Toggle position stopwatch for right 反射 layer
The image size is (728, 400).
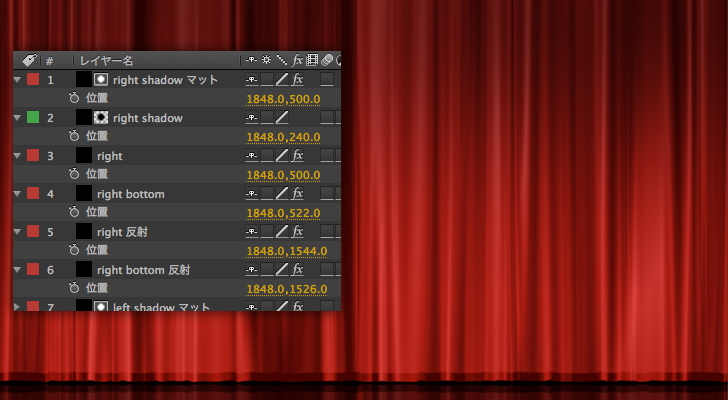[74, 251]
